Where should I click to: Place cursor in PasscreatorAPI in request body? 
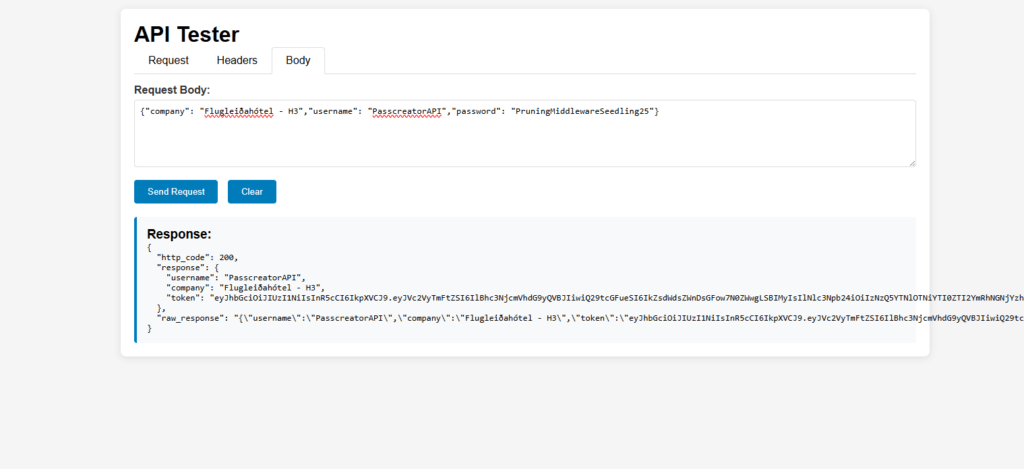coord(407,110)
